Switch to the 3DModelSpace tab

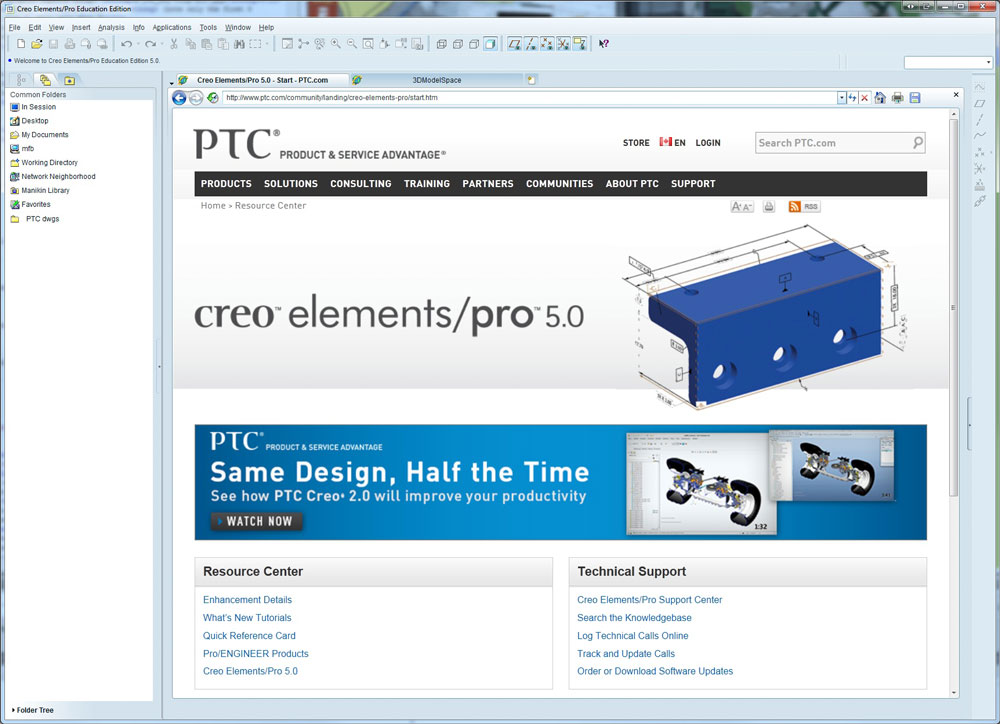pyautogui.click(x=436, y=80)
